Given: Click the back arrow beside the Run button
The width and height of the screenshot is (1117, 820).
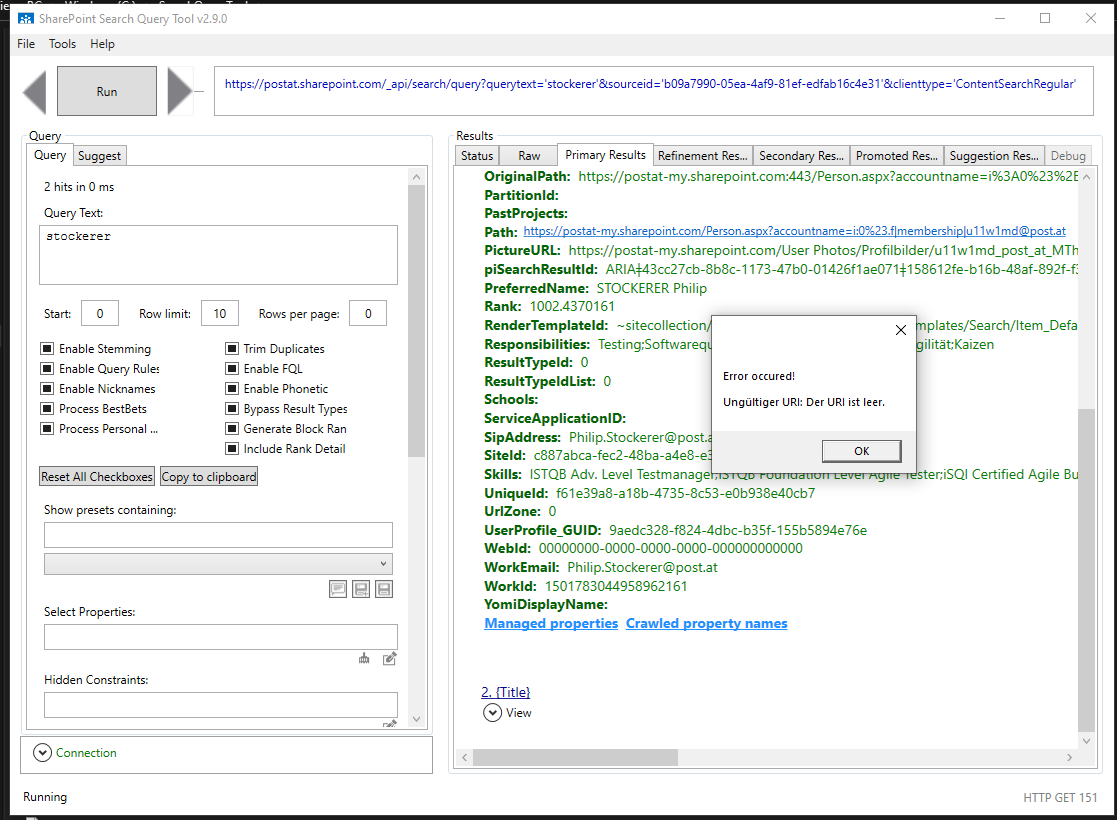Looking at the screenshot, I should pyautogui.click(x=33, y=90).
